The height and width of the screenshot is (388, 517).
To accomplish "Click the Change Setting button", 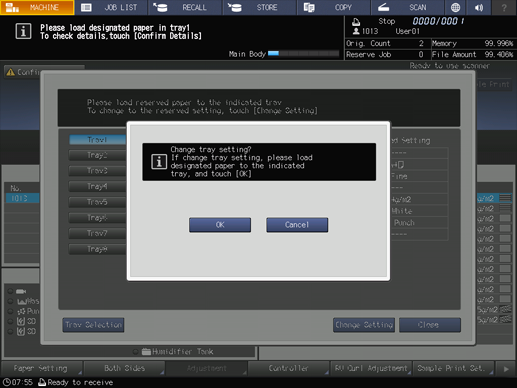I will pos(364,325).
